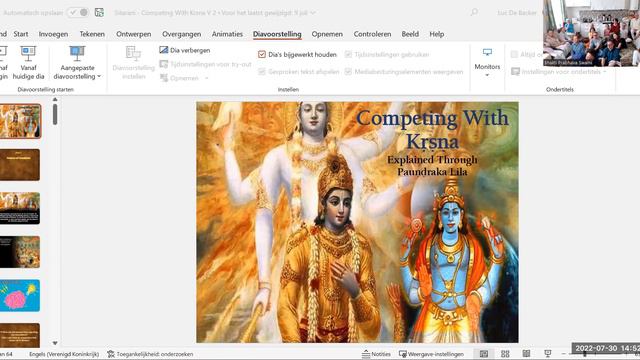Open the Opnemen tab
Viewport: 640px width, 360px height.
pyautogui.click(x=327, y=34)
